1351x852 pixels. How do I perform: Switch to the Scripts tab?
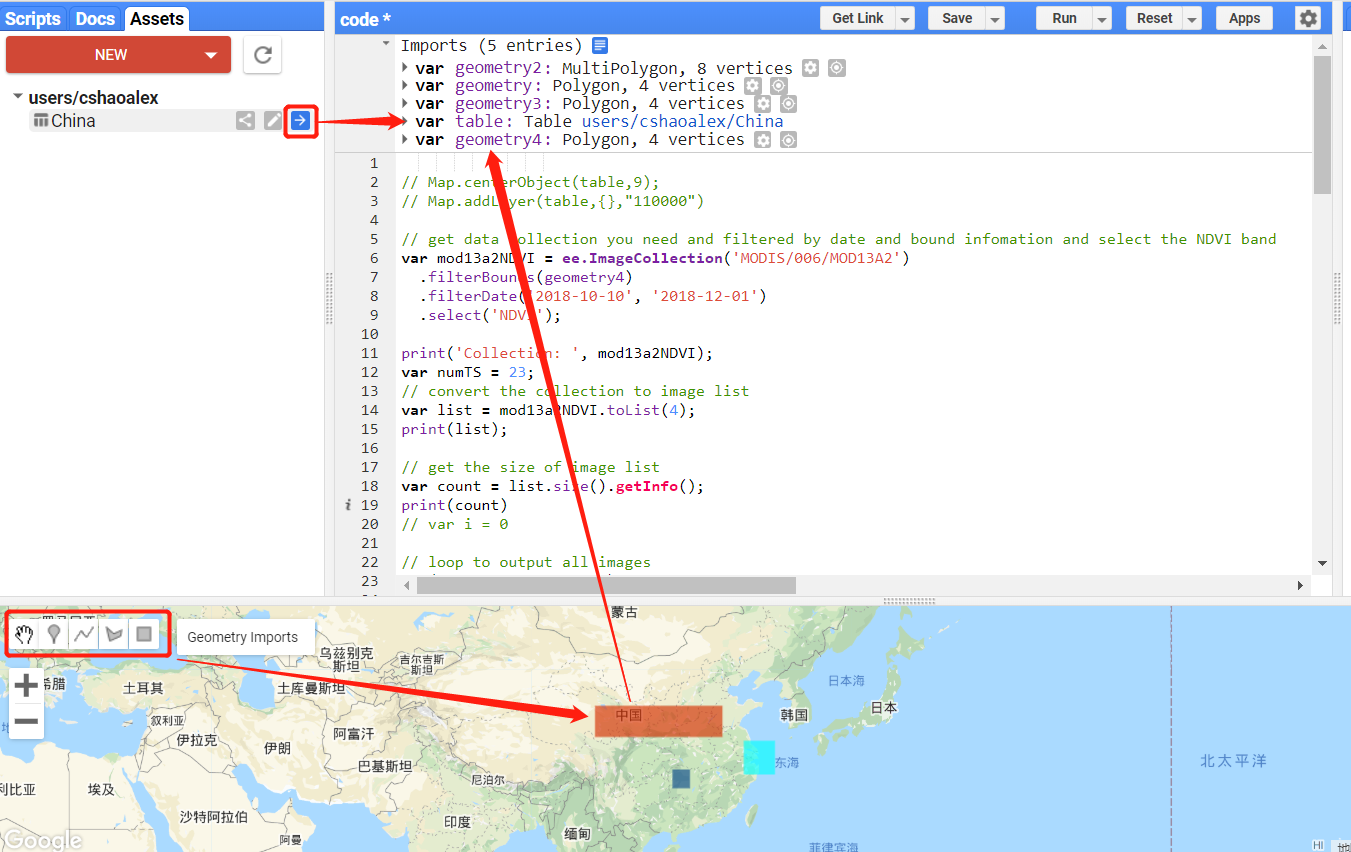(x=33, y=17)
